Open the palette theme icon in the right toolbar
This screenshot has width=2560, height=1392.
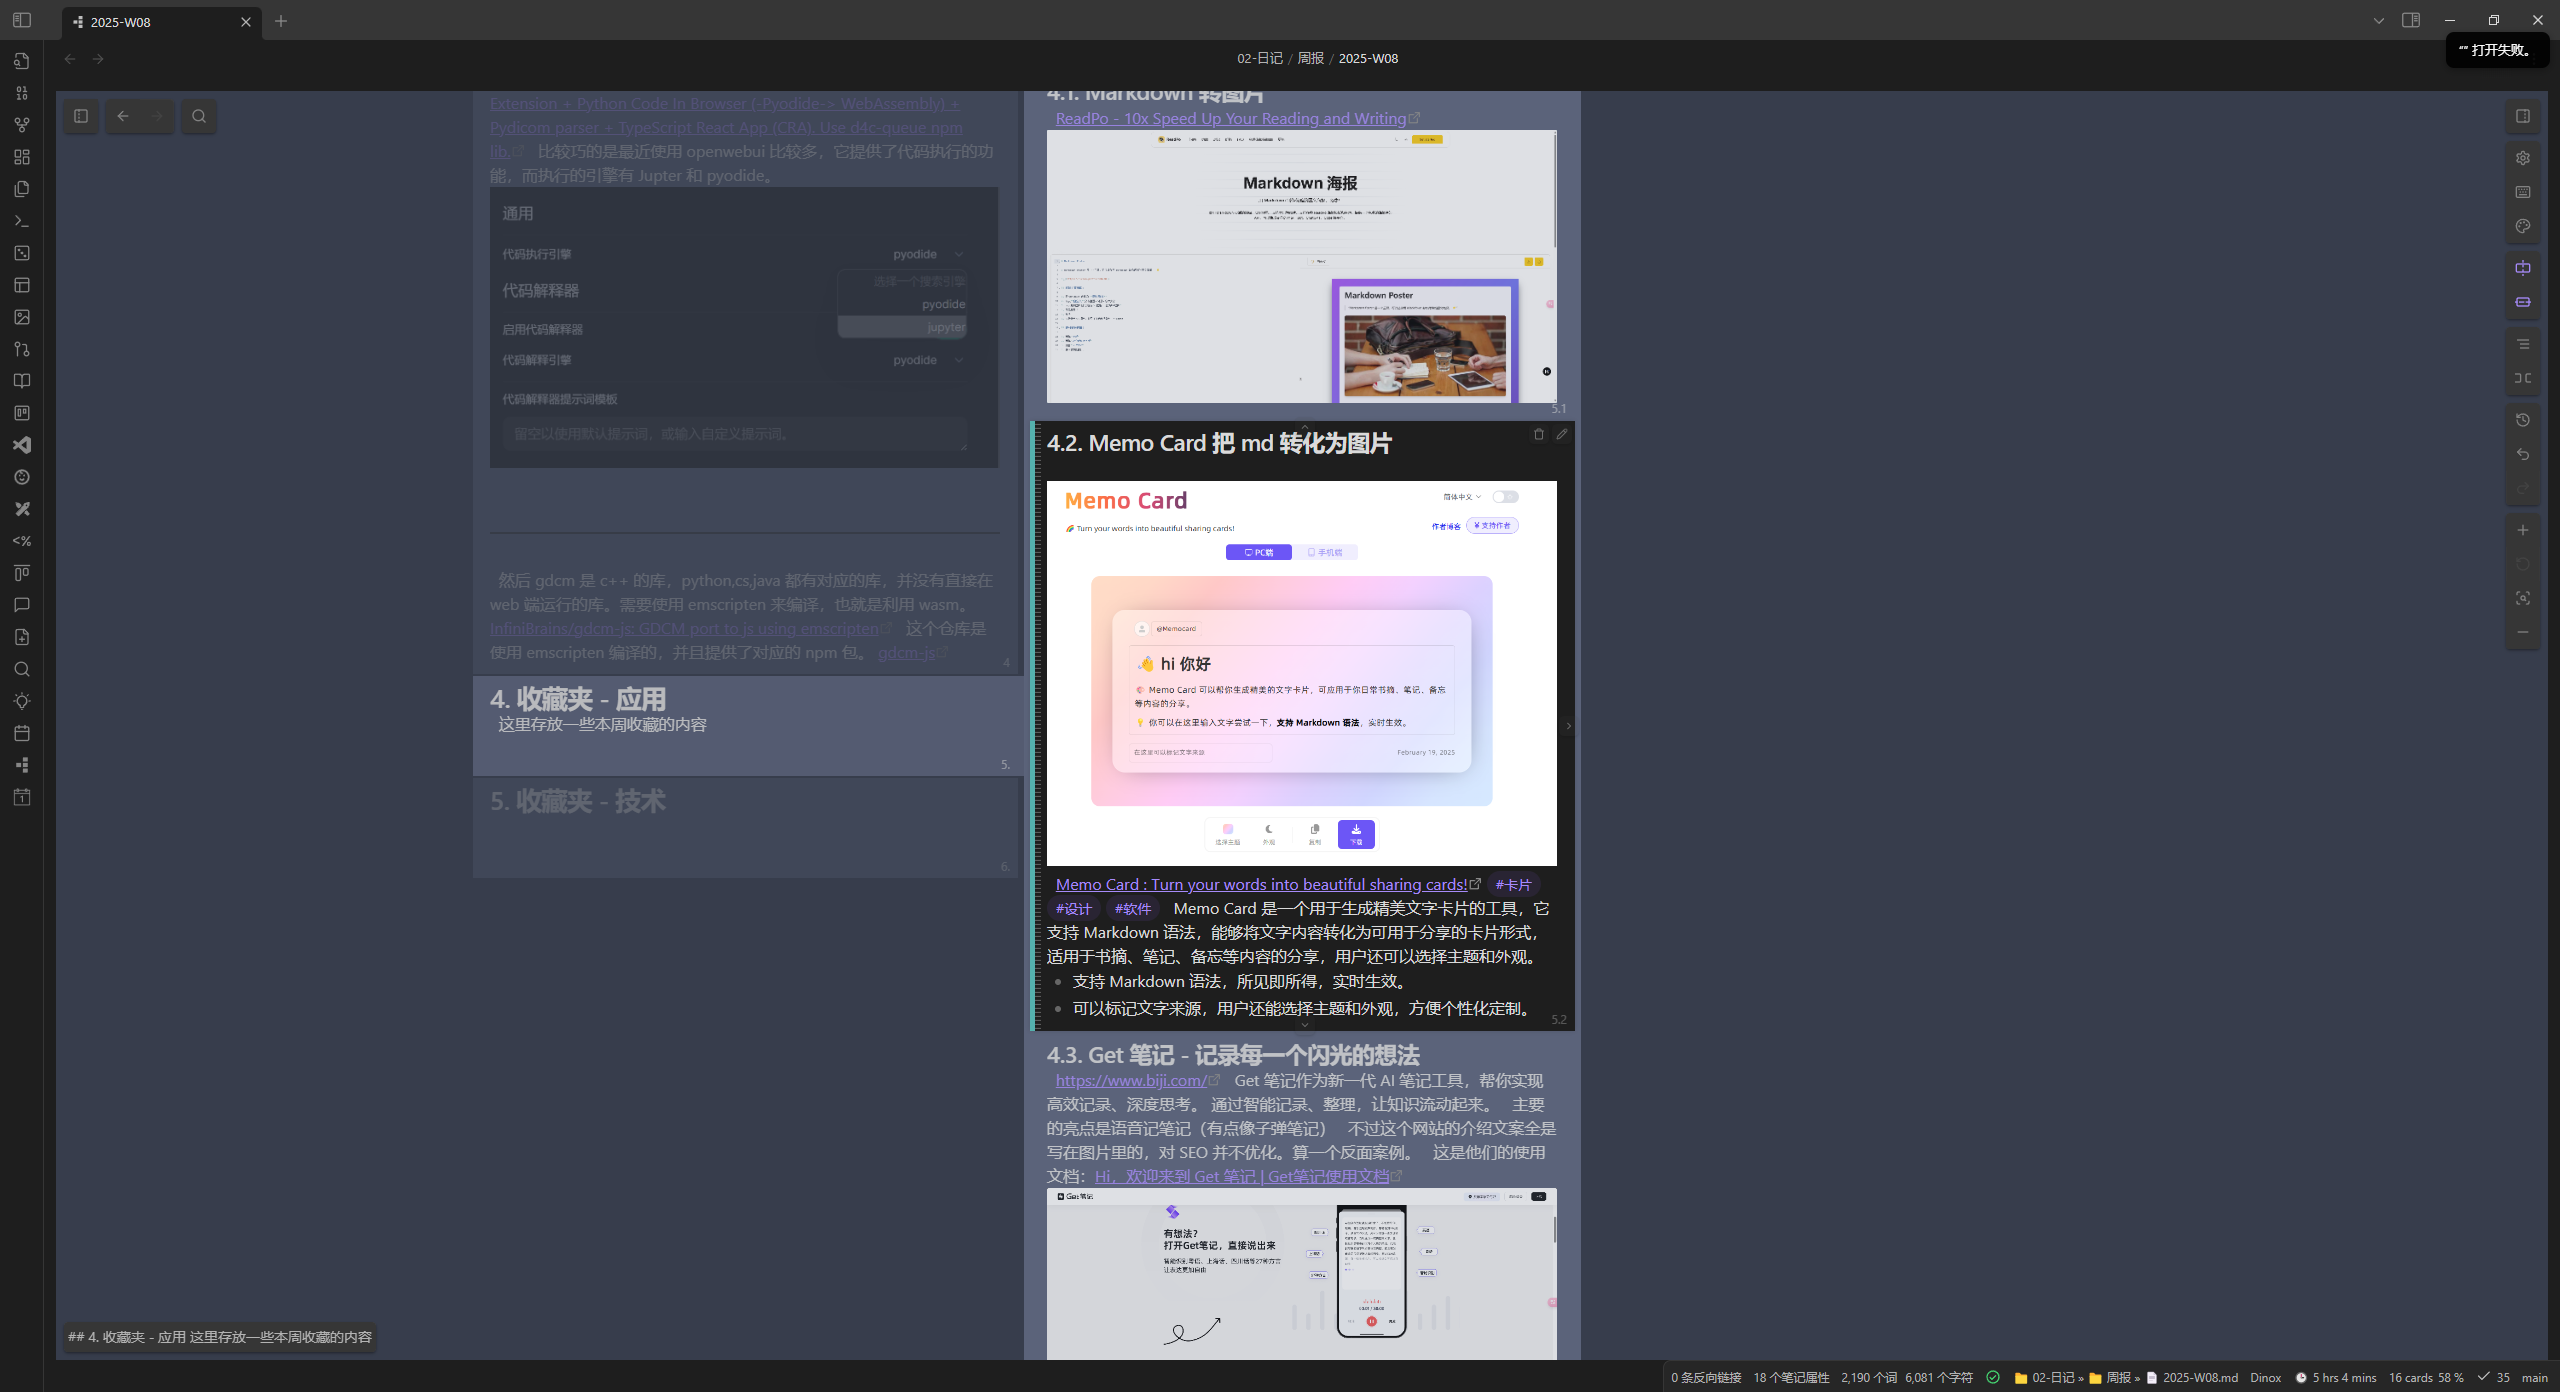(2523, 226)
